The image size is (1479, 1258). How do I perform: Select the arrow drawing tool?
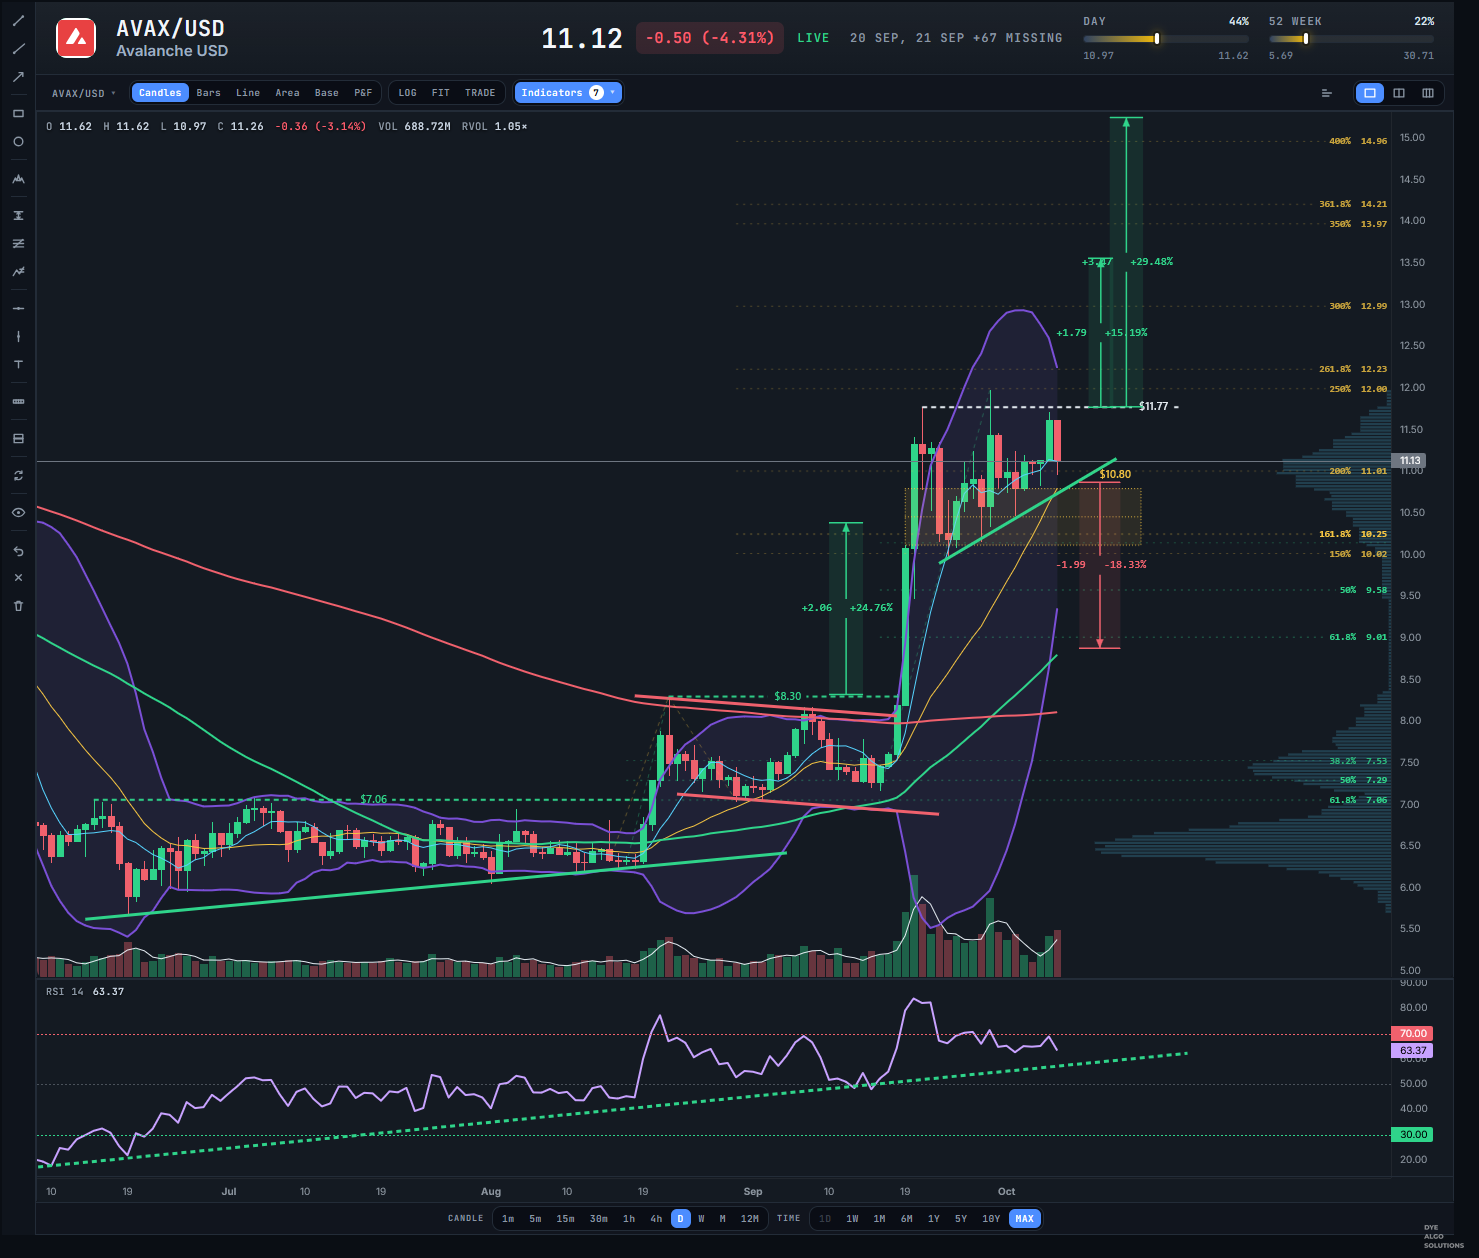[18, 77]
